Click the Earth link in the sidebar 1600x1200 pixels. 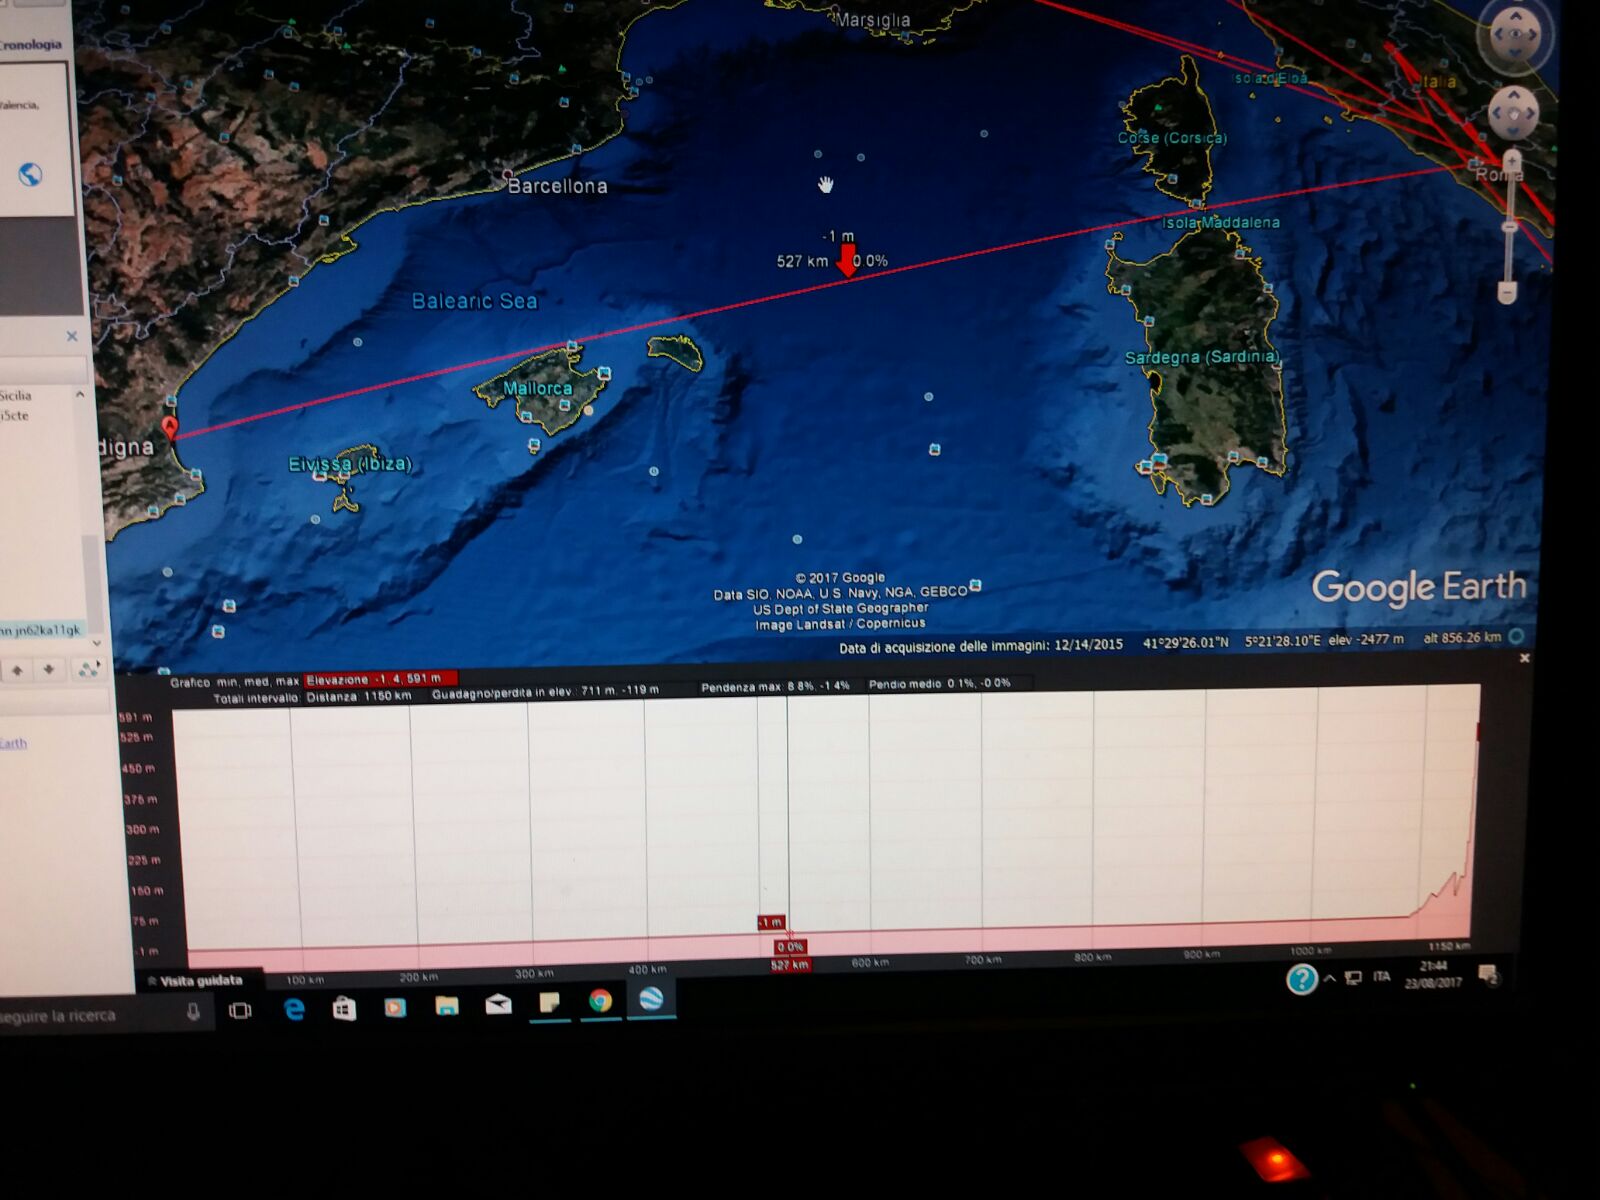[x=13, y=743]
